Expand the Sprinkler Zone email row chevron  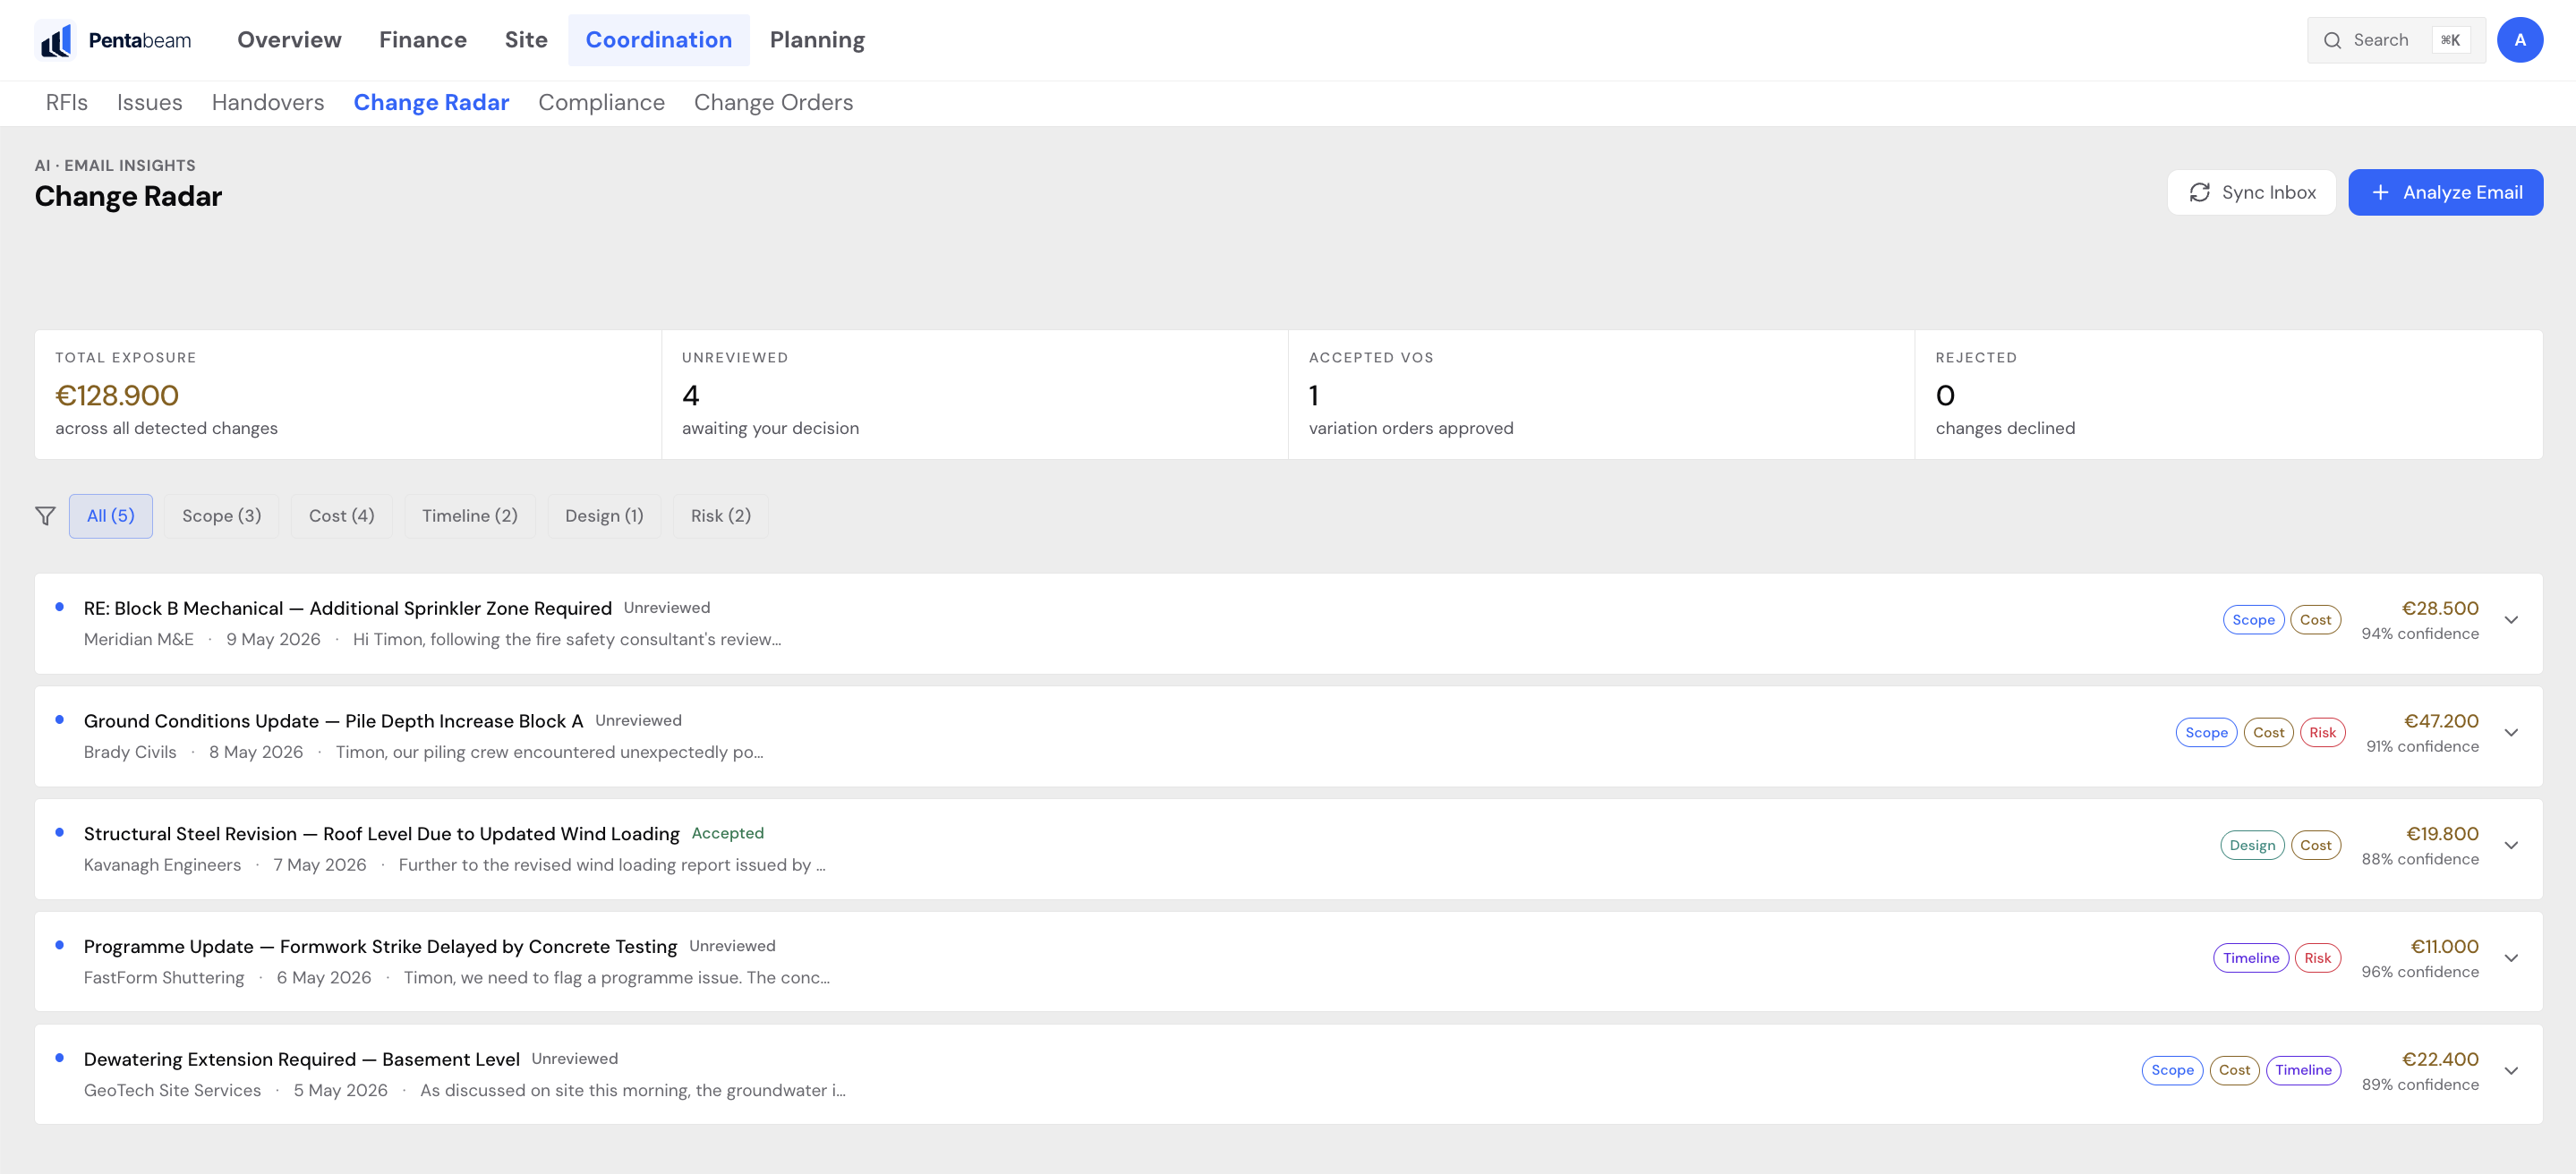(2510, 620)
